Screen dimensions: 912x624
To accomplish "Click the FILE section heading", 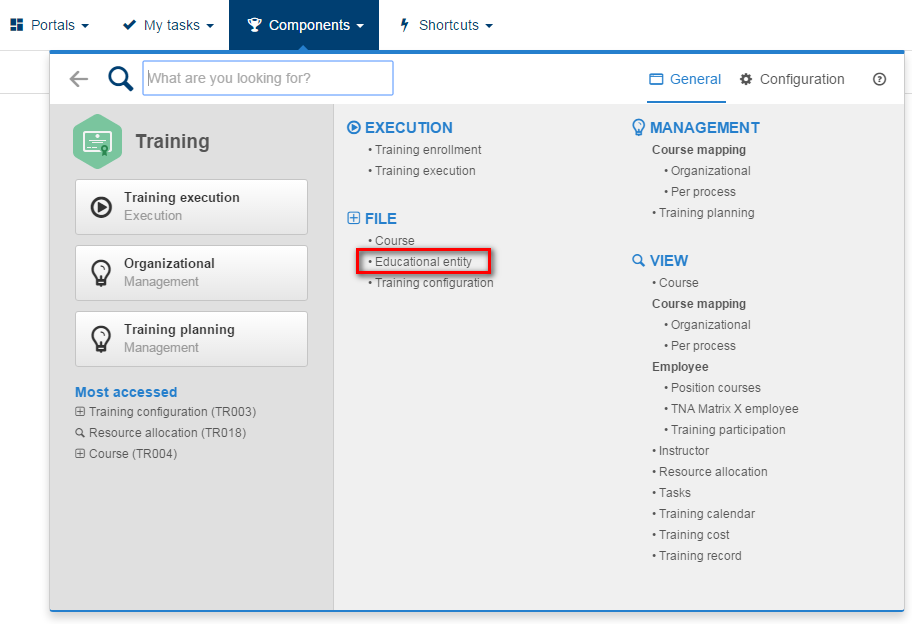I will pyautogui.click(x=380, y=218).
